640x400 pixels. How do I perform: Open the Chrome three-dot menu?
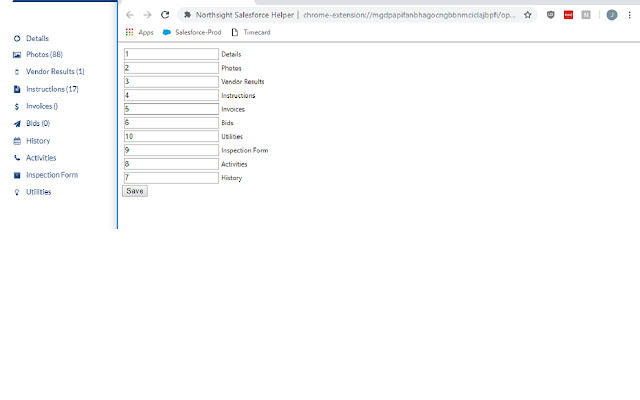click(x=629, y=15)
